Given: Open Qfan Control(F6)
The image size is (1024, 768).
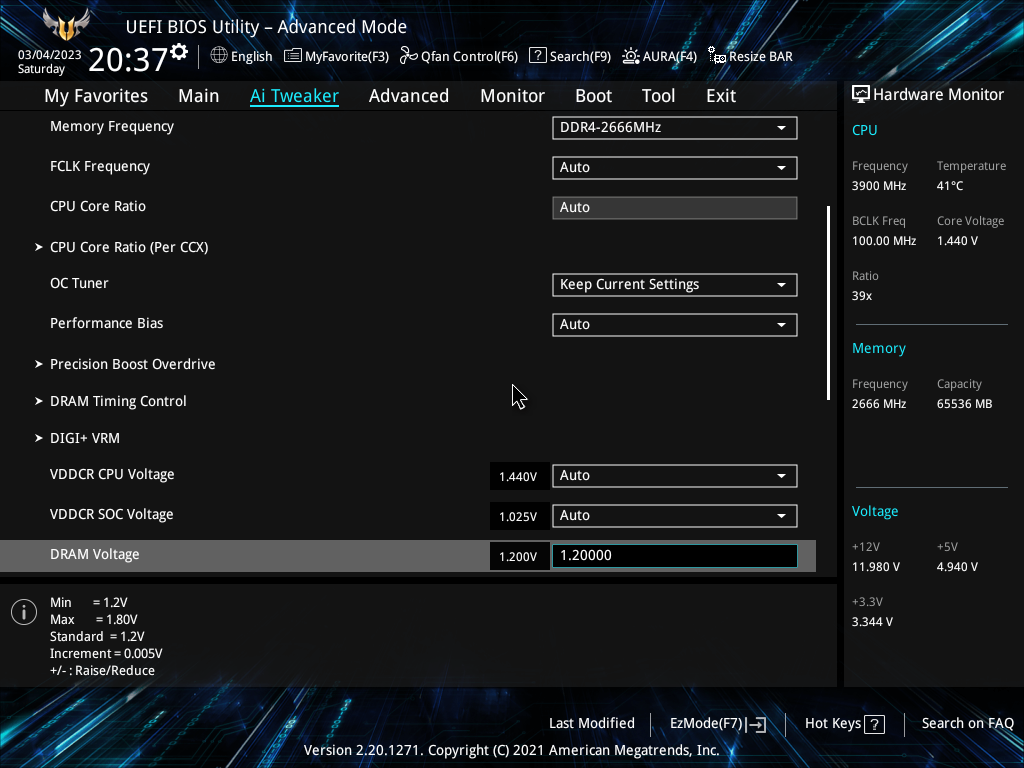Looking at the screenshot, I should coord(459,56).
